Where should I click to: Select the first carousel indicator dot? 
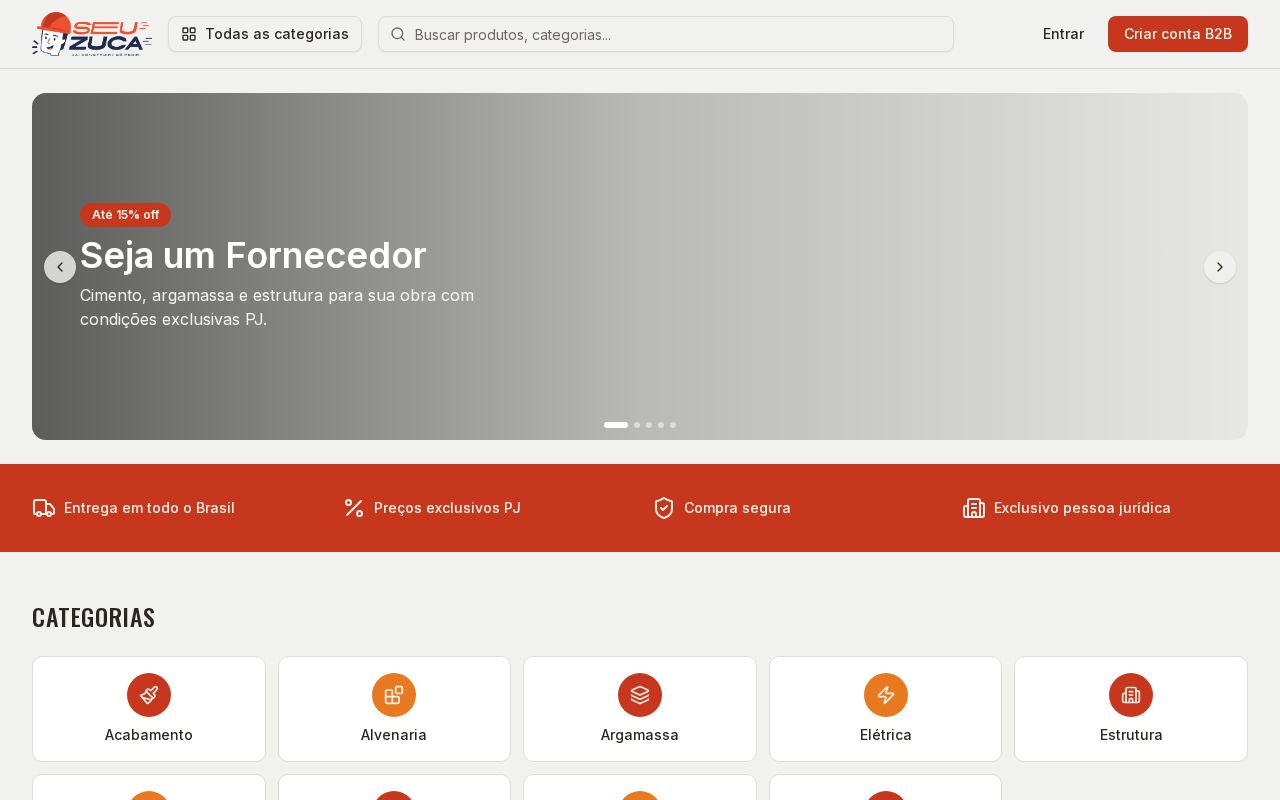click(616, 425)
